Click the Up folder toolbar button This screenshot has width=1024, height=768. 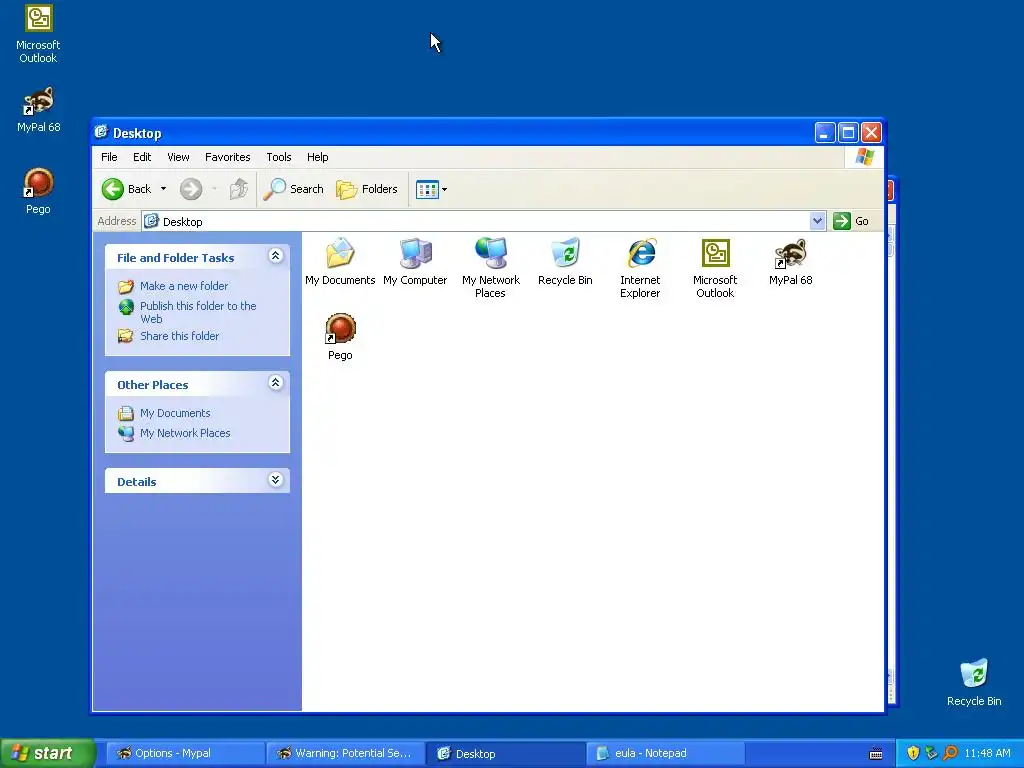pos(238,189)
